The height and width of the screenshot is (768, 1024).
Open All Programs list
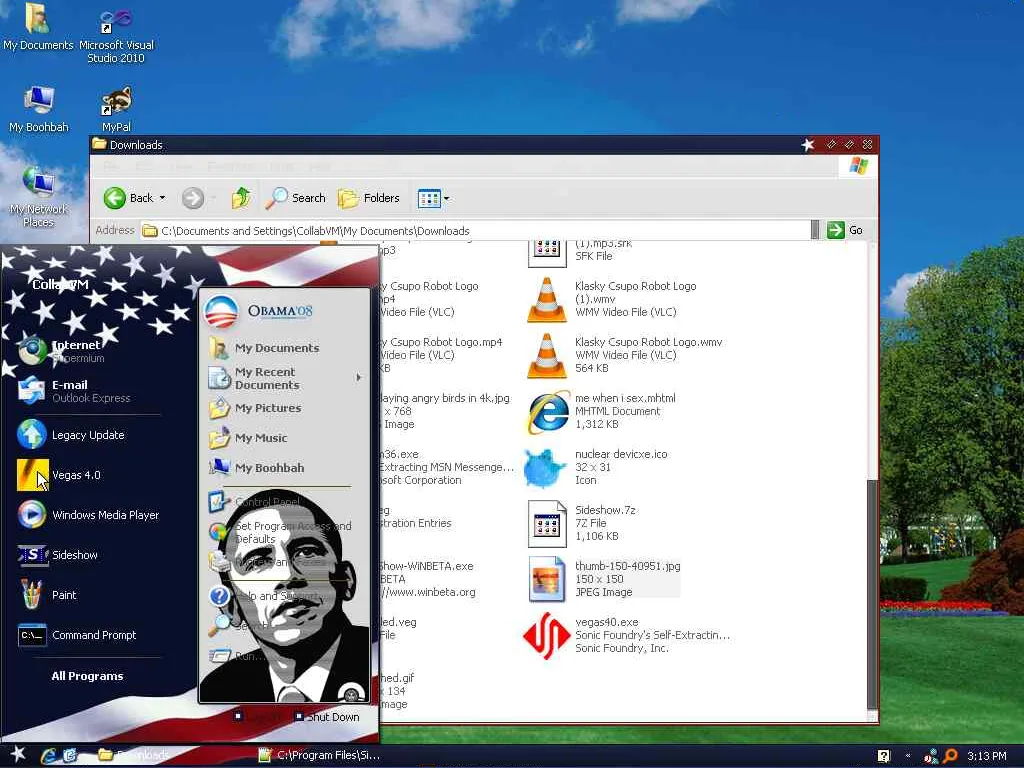(87, 676)
